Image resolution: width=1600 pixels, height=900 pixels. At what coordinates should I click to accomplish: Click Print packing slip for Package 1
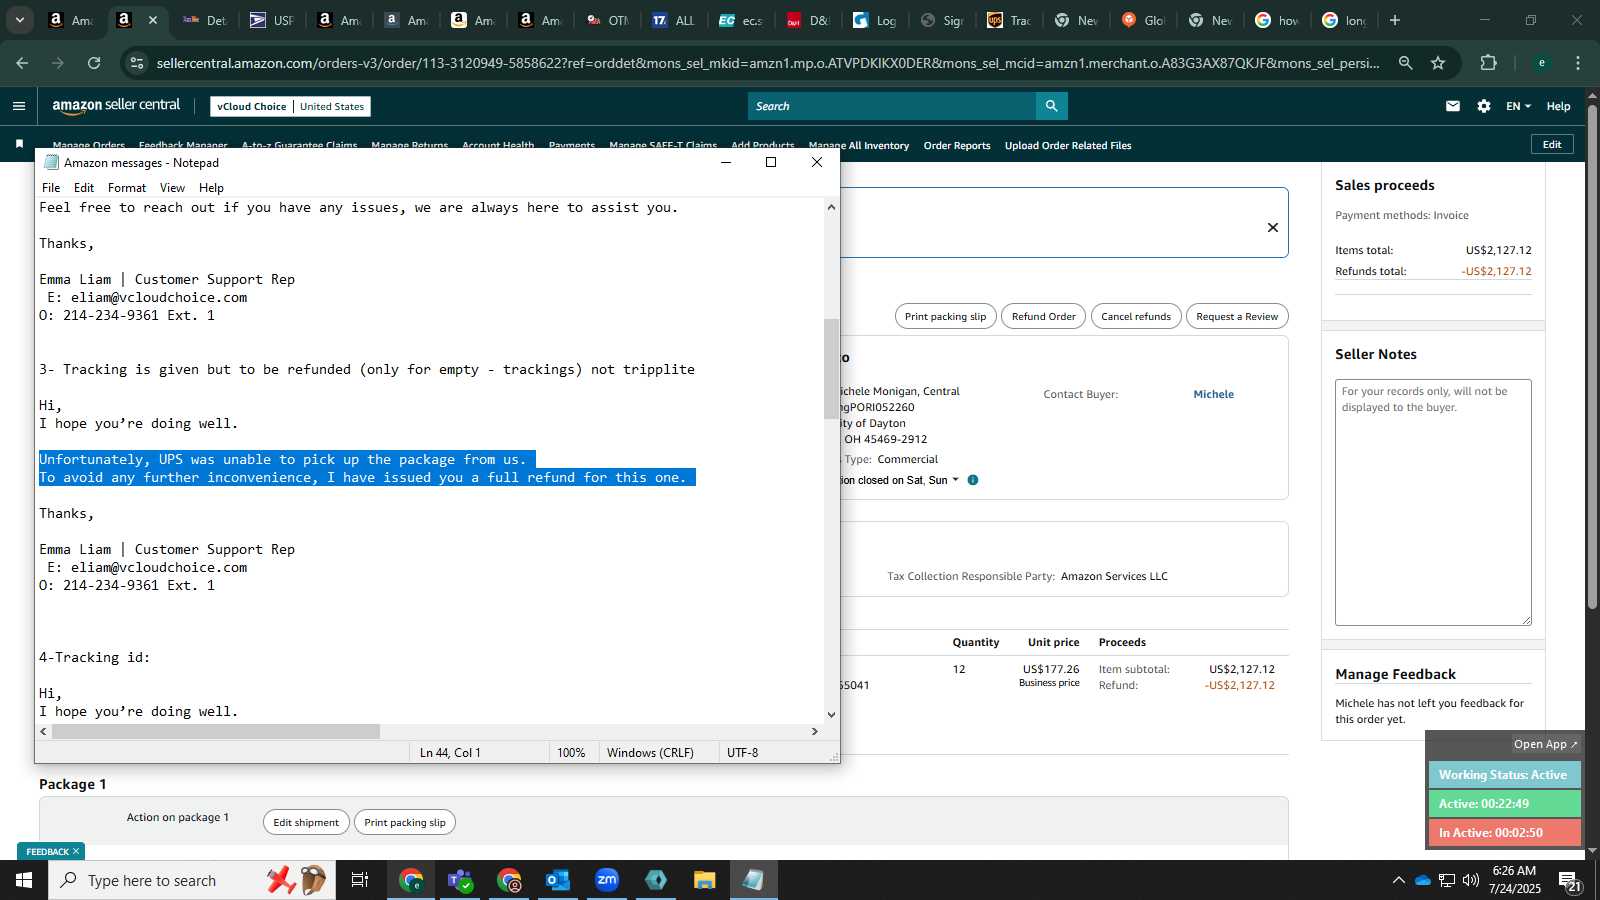[405, 823]
